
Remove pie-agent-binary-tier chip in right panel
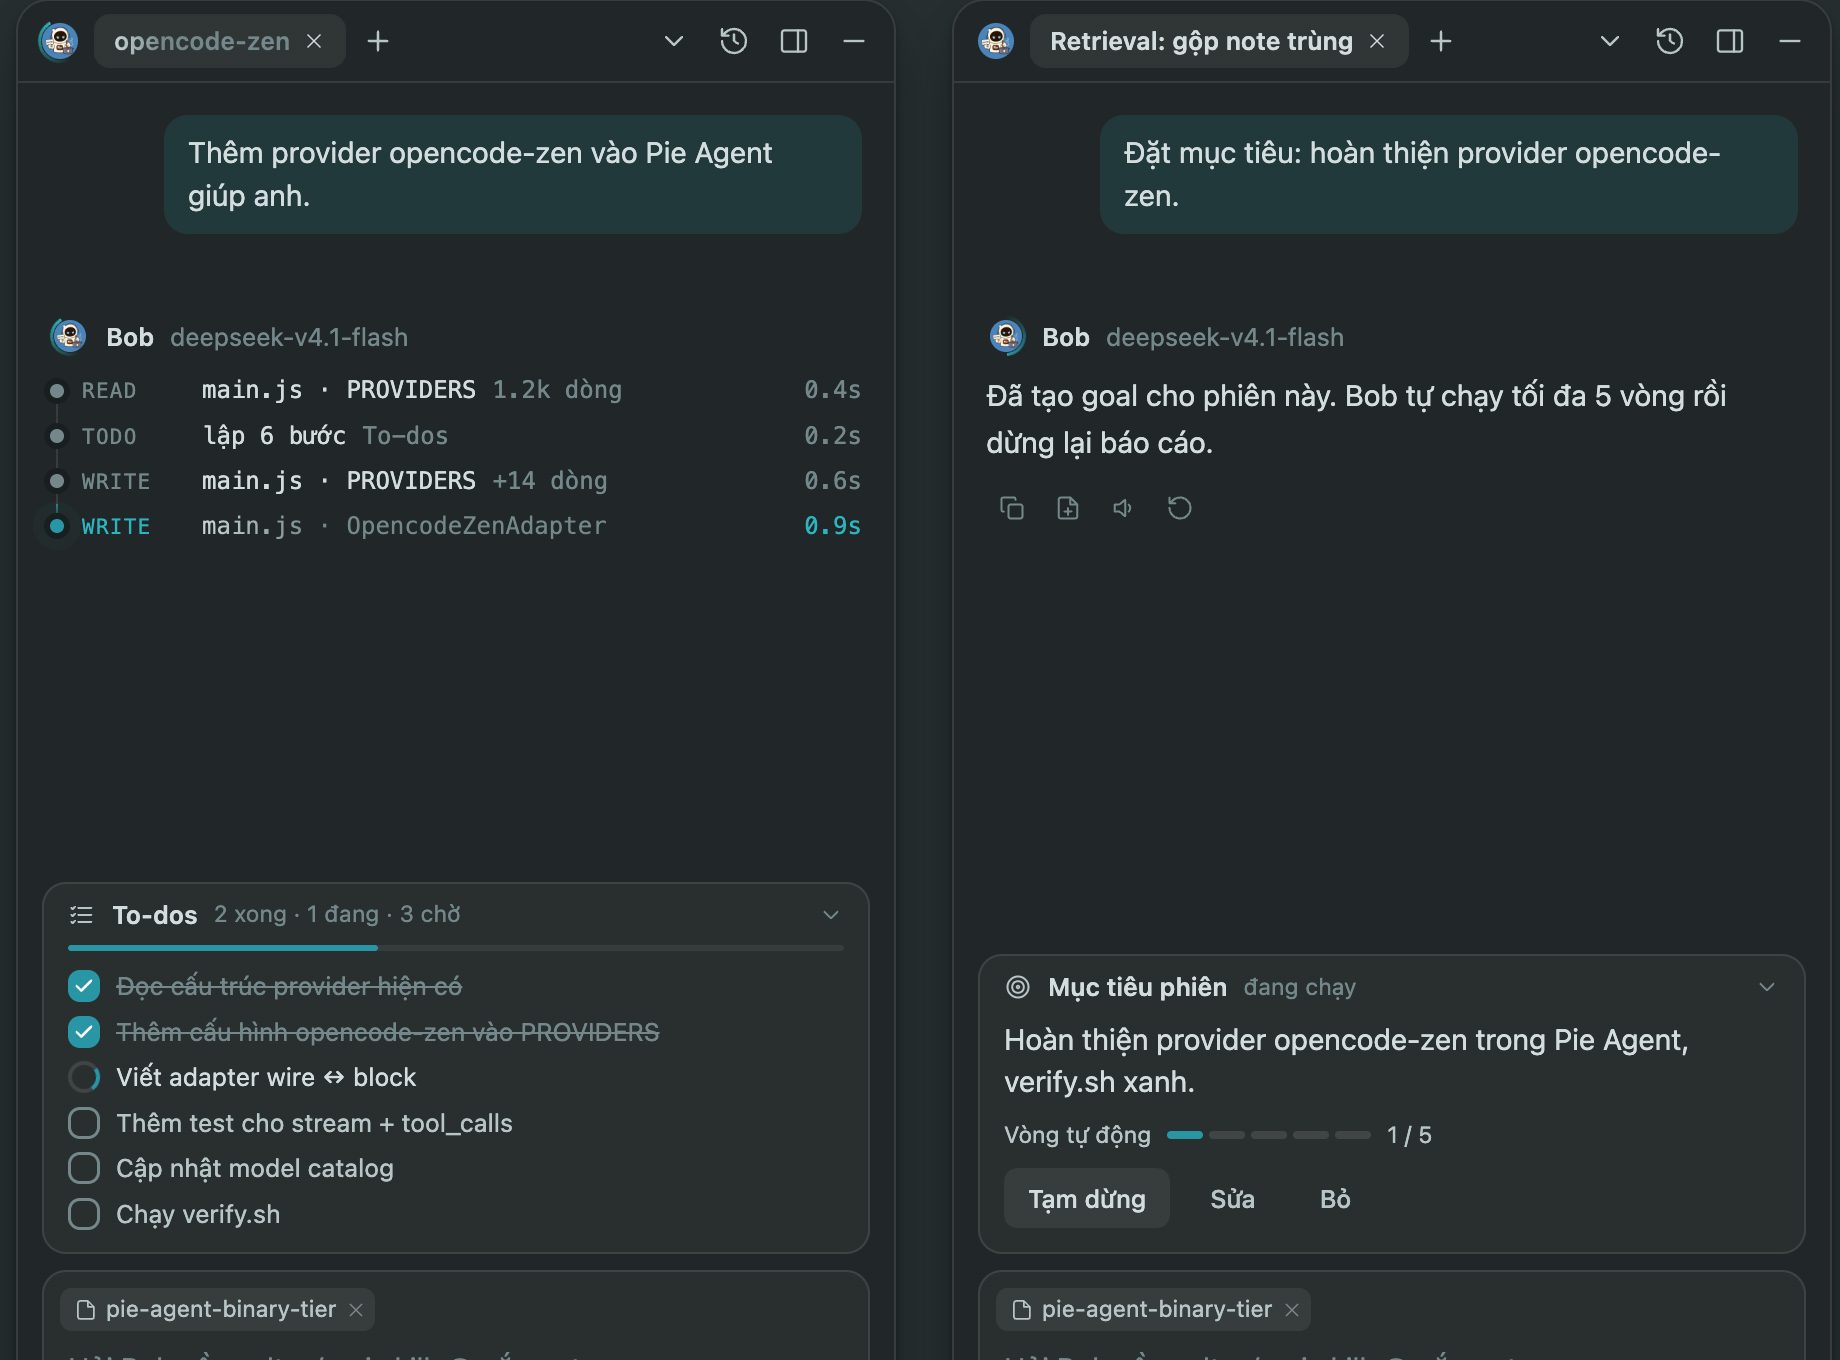click(1292, 1310)
